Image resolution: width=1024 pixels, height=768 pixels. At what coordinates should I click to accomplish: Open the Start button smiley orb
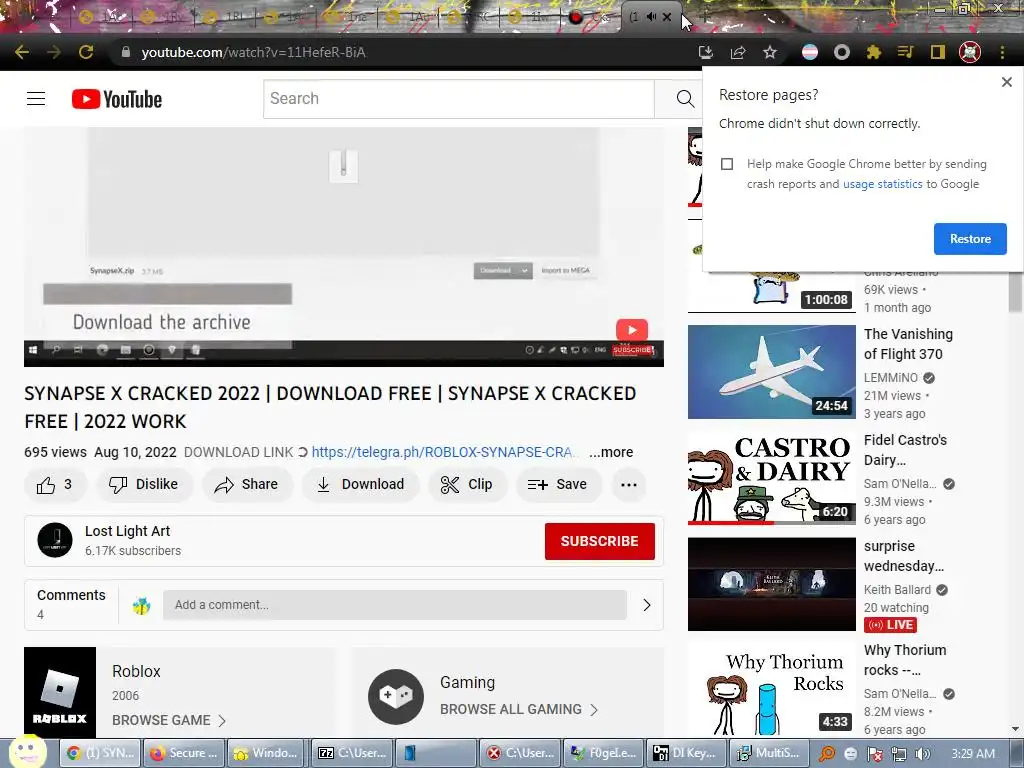tap(28, 752)
